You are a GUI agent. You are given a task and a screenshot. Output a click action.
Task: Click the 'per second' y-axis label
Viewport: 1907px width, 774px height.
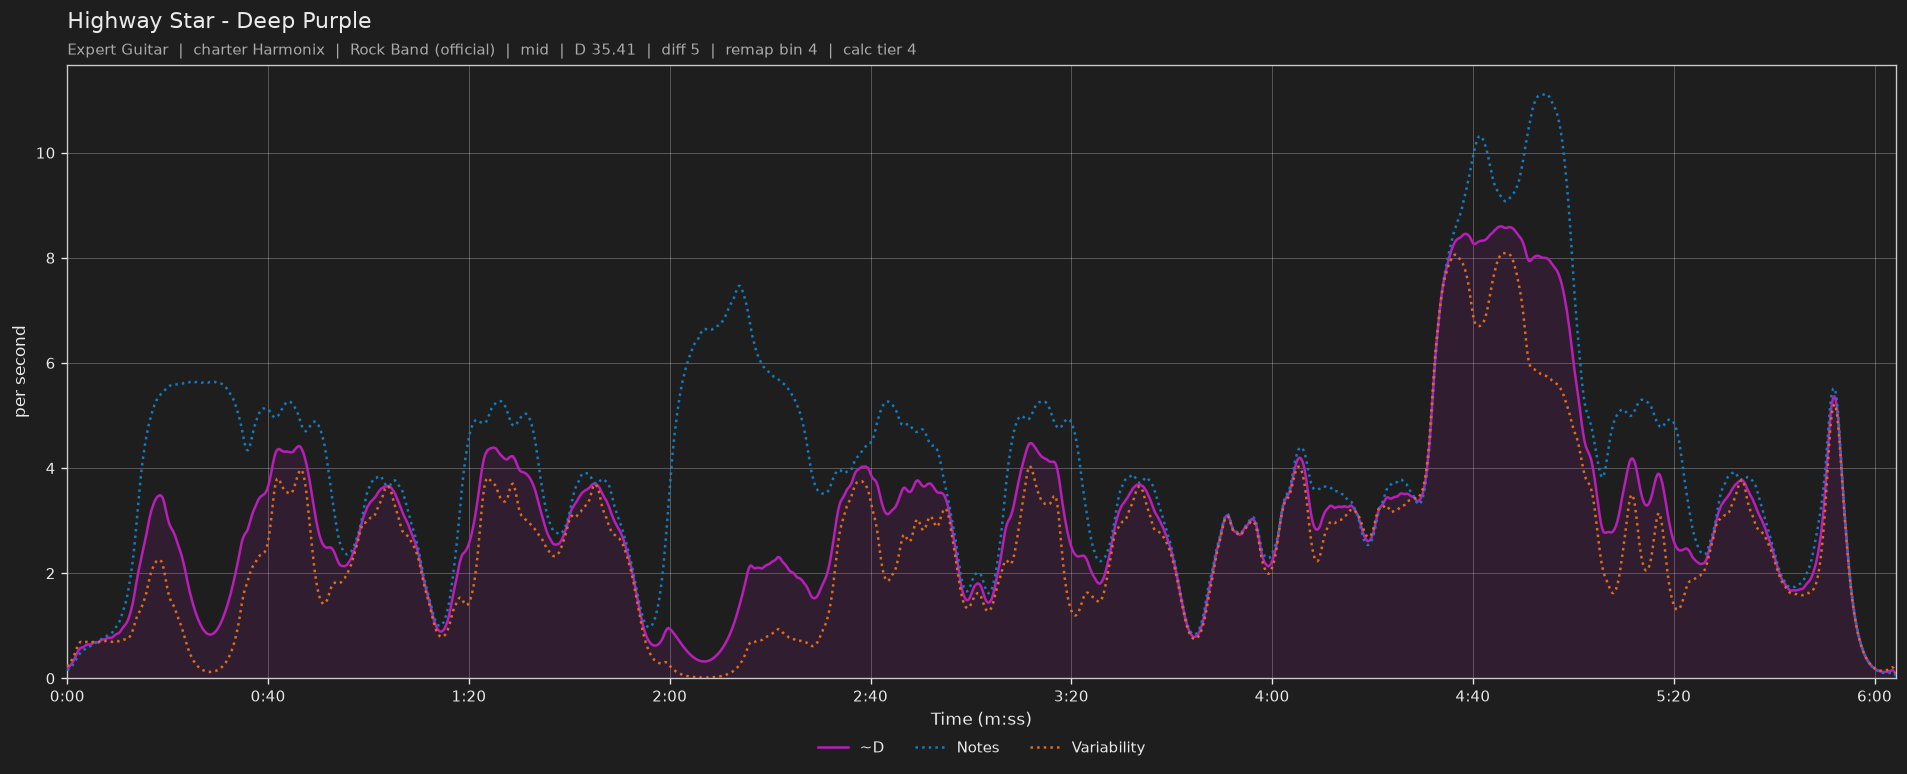(20, 372)
